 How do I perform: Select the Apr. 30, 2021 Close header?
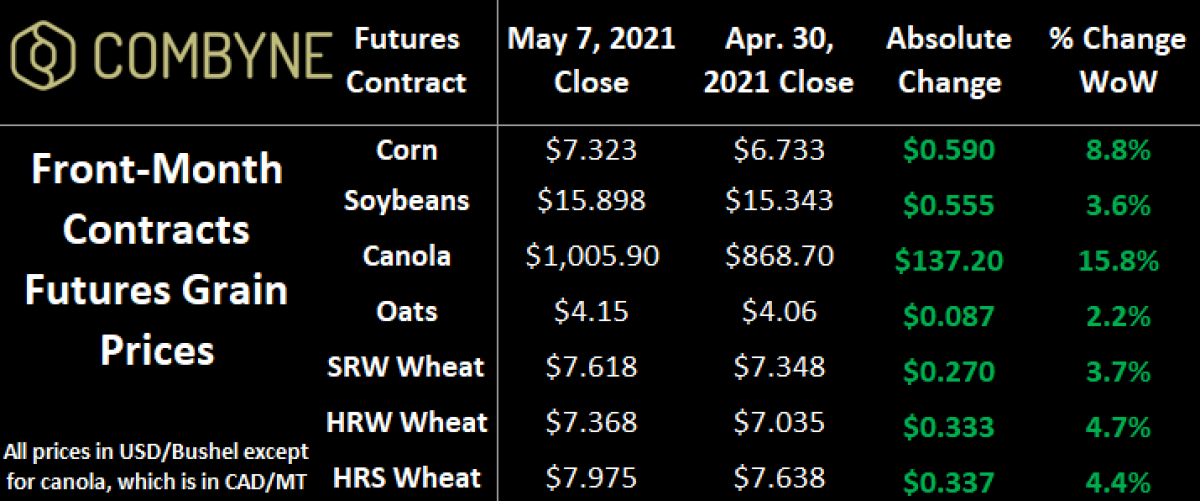tap(778, 60)
